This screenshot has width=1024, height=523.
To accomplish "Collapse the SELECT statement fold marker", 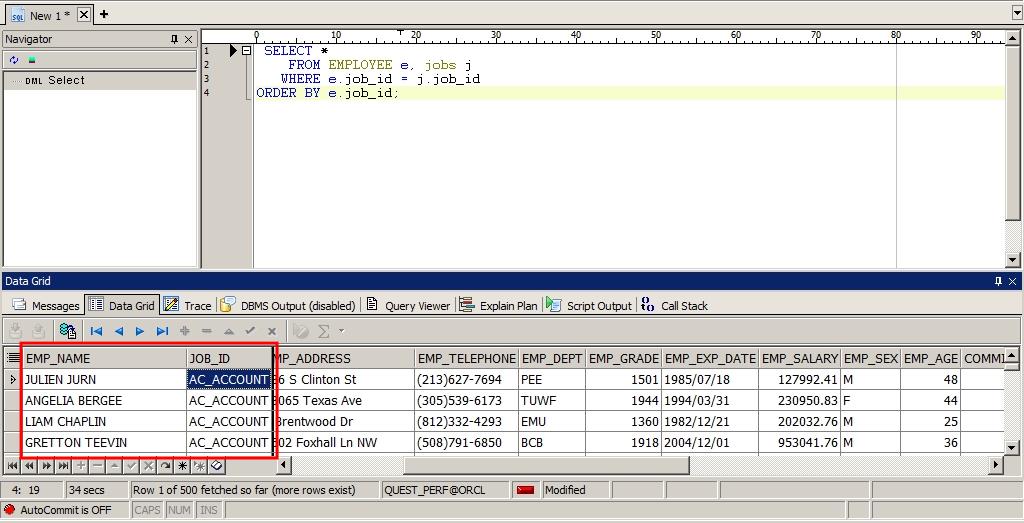I will [x=246, y=51].
